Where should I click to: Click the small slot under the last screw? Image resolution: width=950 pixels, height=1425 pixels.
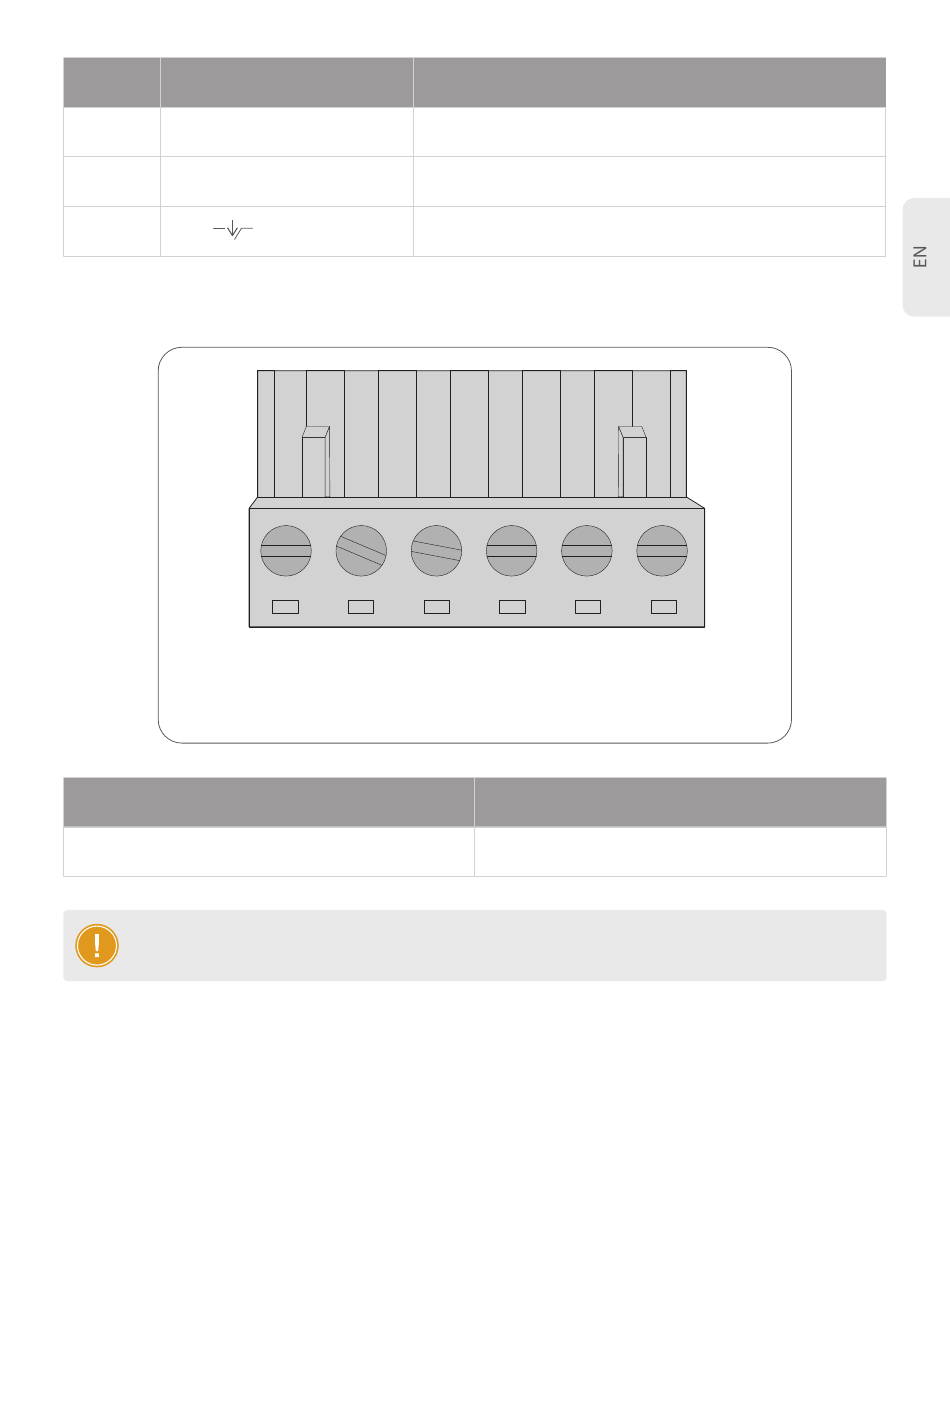(664, 607)
